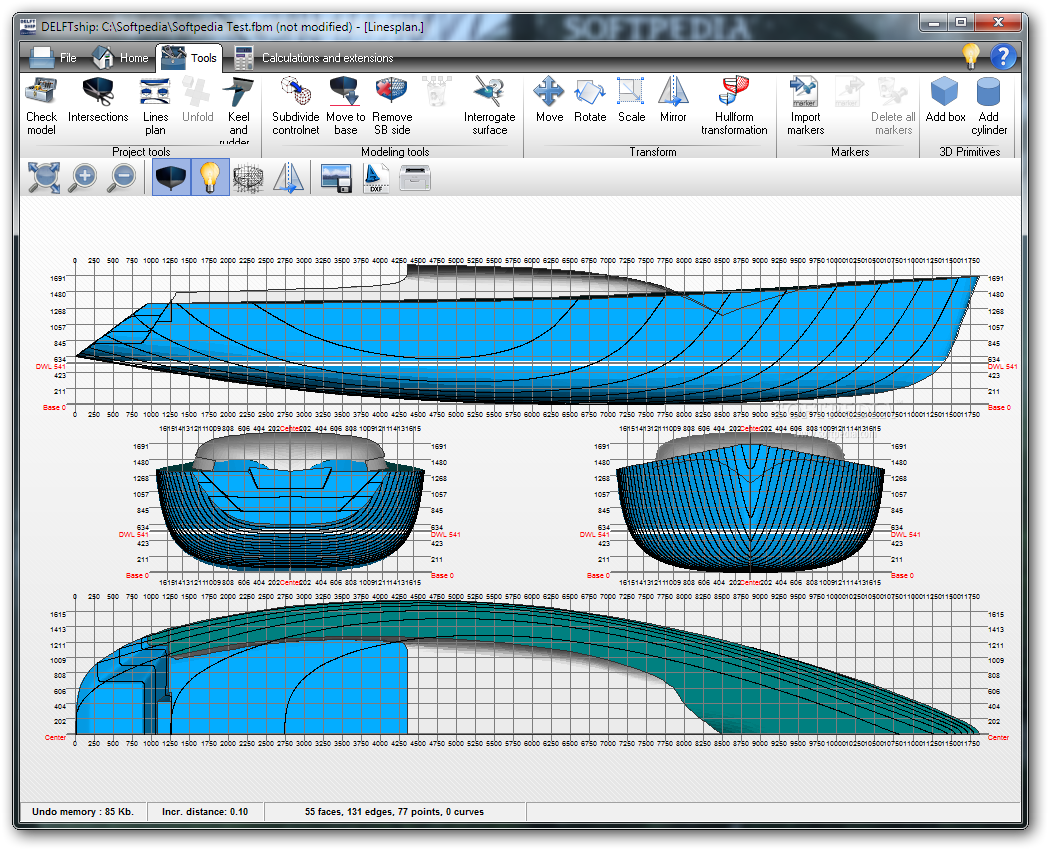The height and width of the screenshot is (850, 1049).
Task: Run the Check model tool
Action: 41,107
